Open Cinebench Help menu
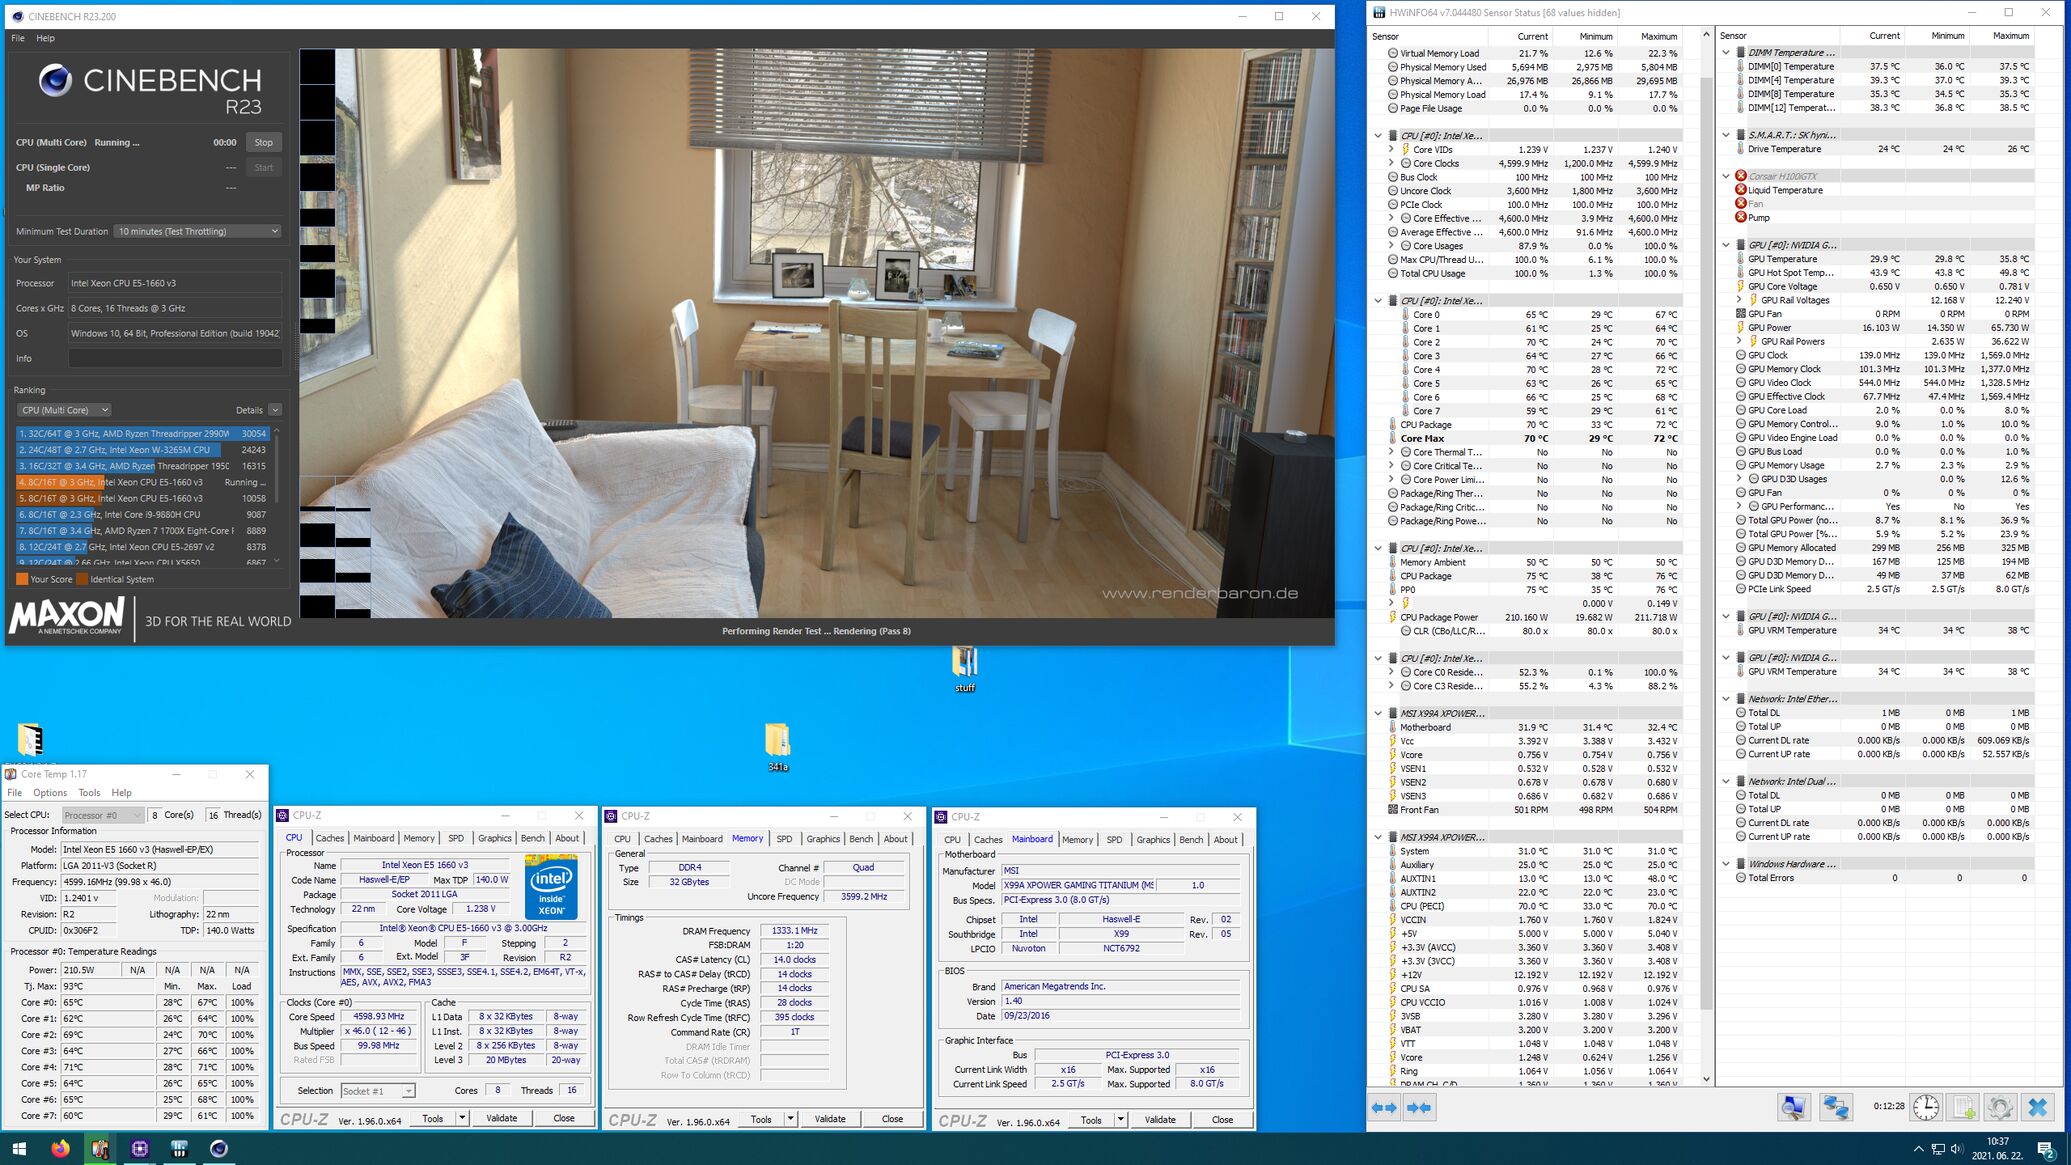This screenshot has height=1165, width=2071. (x=45, y=38)
